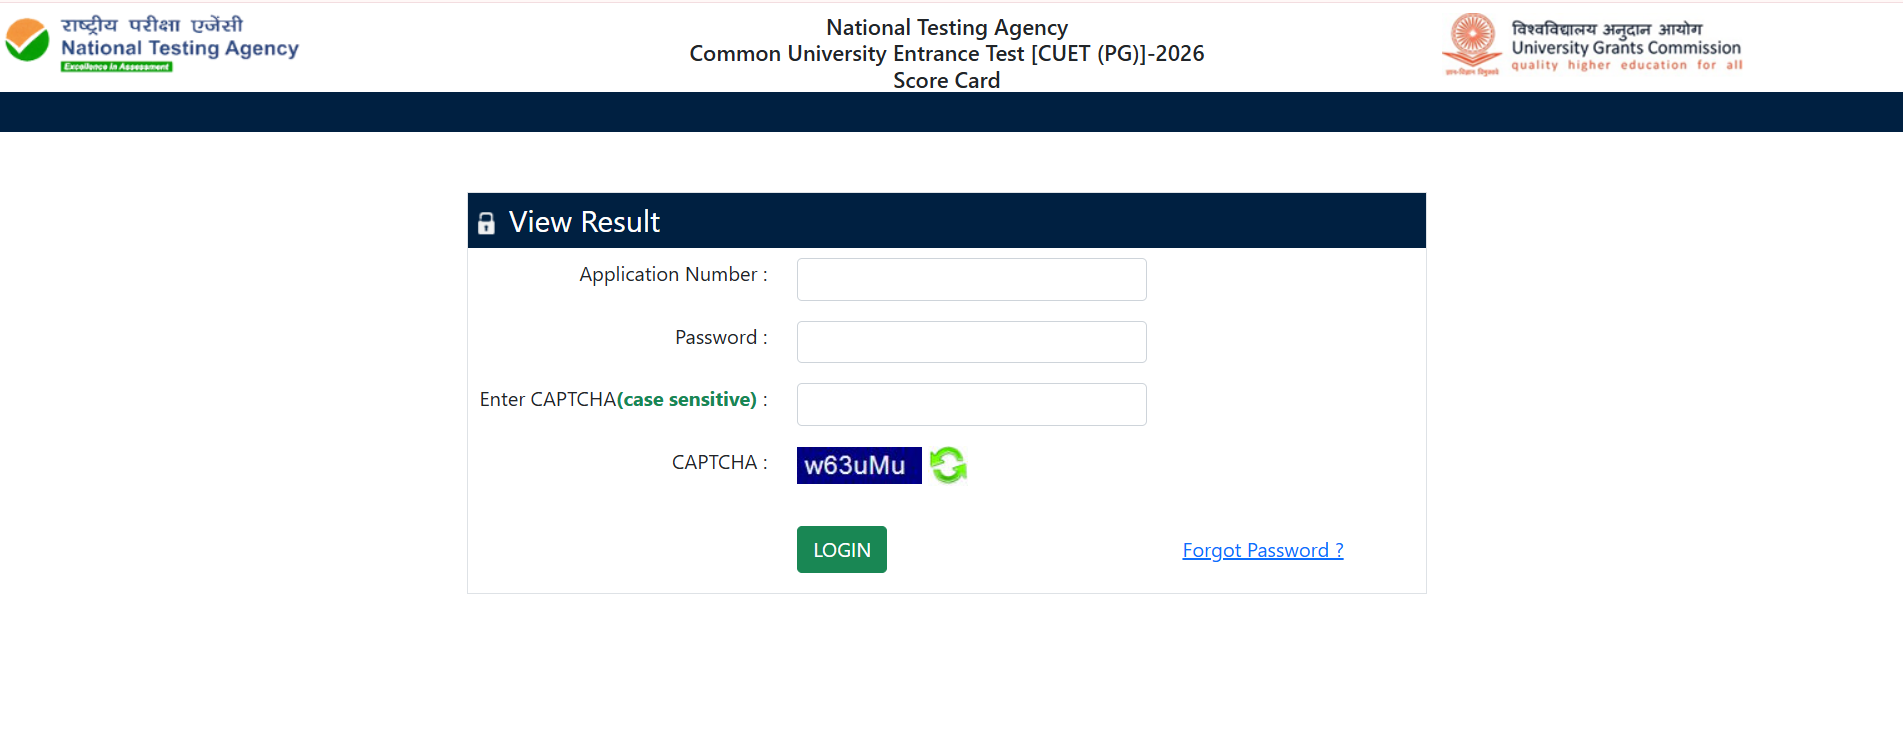Click the Password field label
This screenshot has width=1903, height=741.
point(721,337)
